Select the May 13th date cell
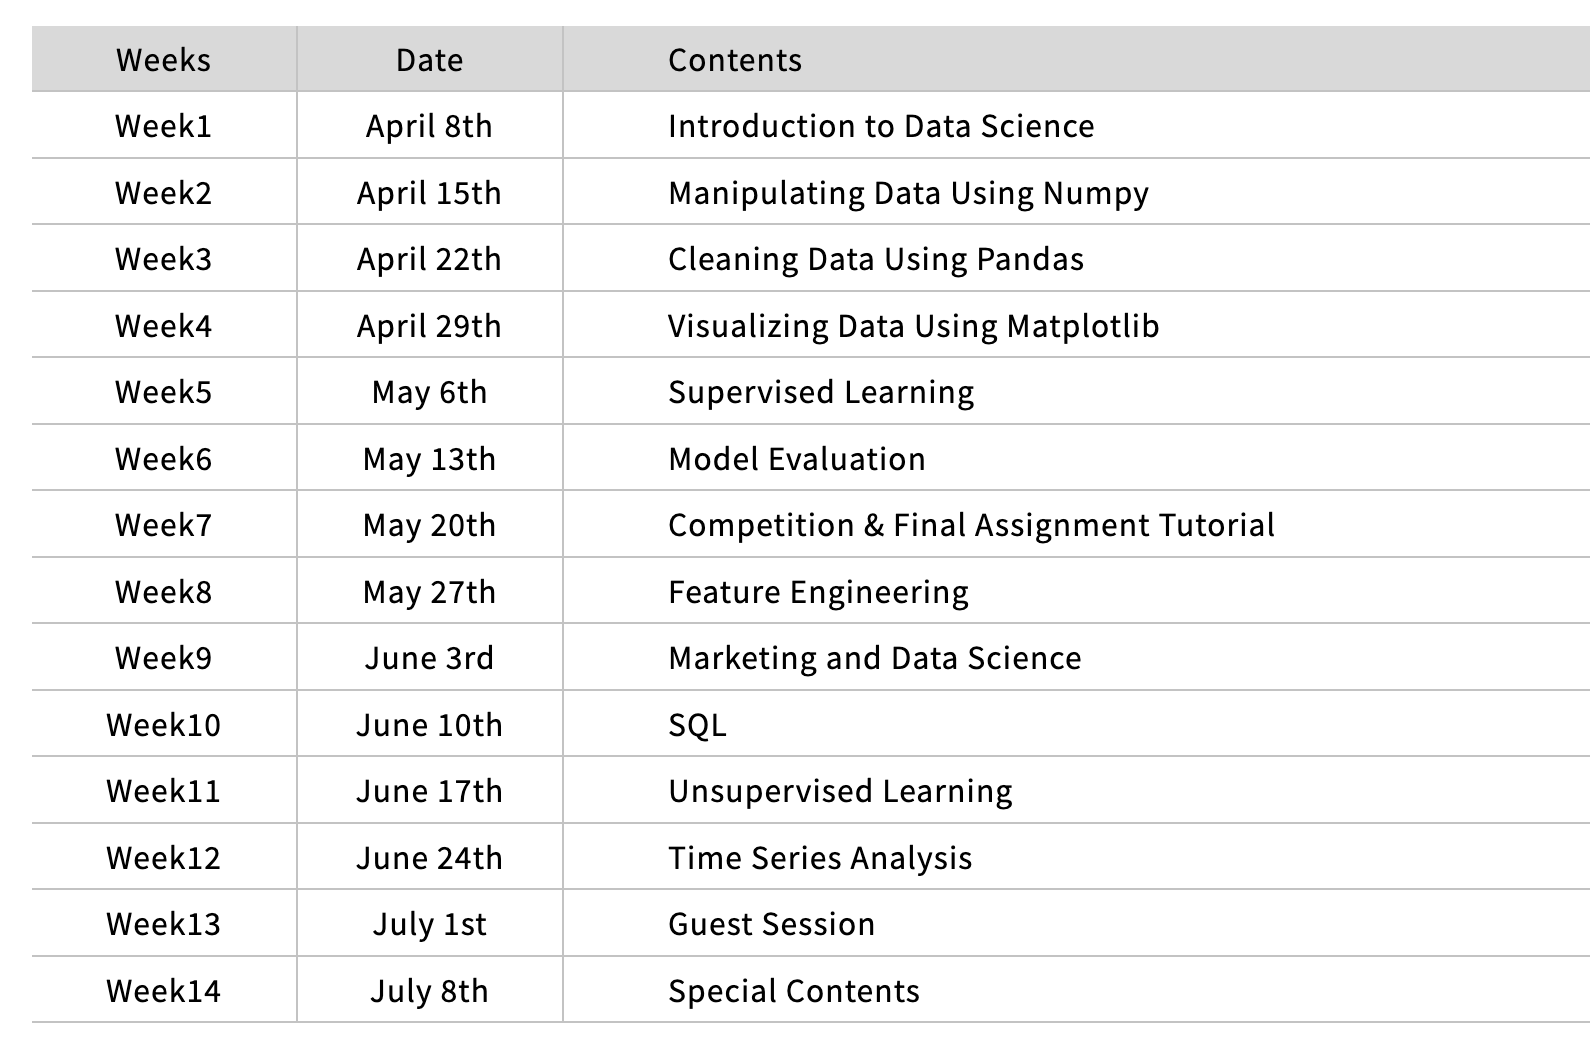This screenshot has width=1590, height=1046. tap(429, 459)
